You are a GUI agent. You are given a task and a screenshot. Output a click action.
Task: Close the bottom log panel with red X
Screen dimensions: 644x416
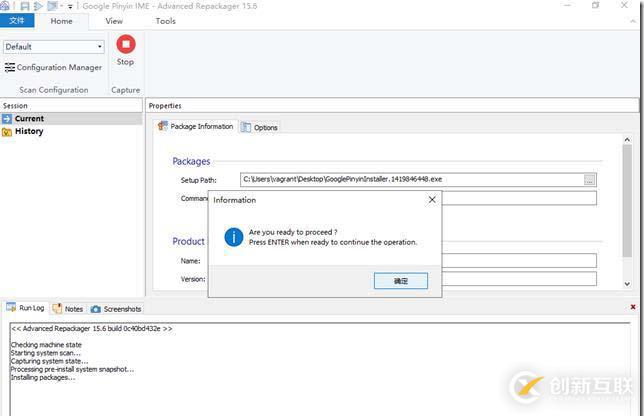point(633,307)
